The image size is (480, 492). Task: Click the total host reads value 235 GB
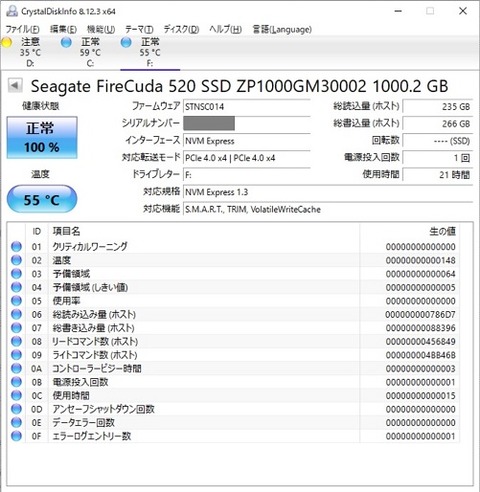point(438,107)
